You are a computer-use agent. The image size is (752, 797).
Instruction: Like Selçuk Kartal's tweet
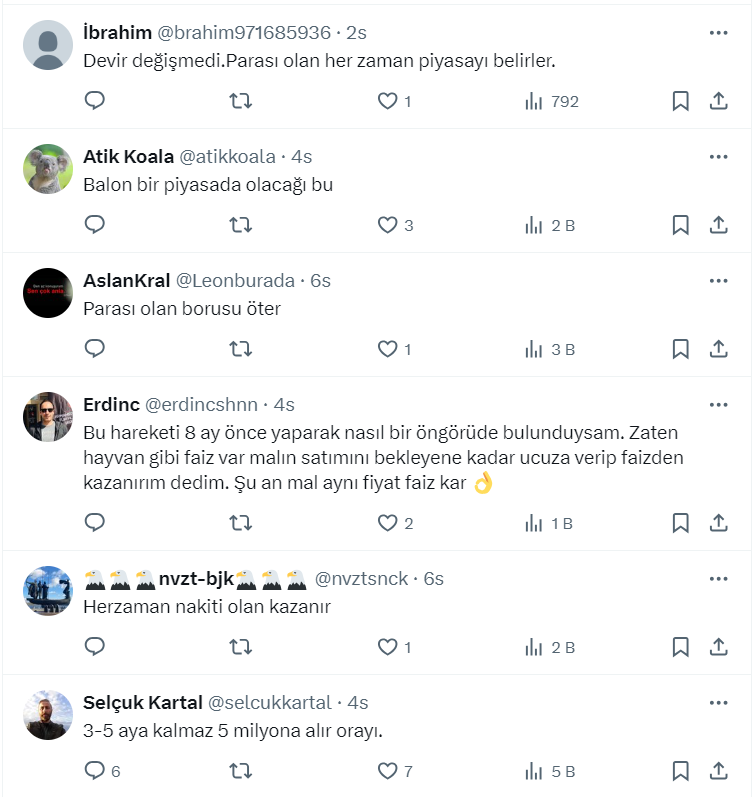[x=387, y=771]
